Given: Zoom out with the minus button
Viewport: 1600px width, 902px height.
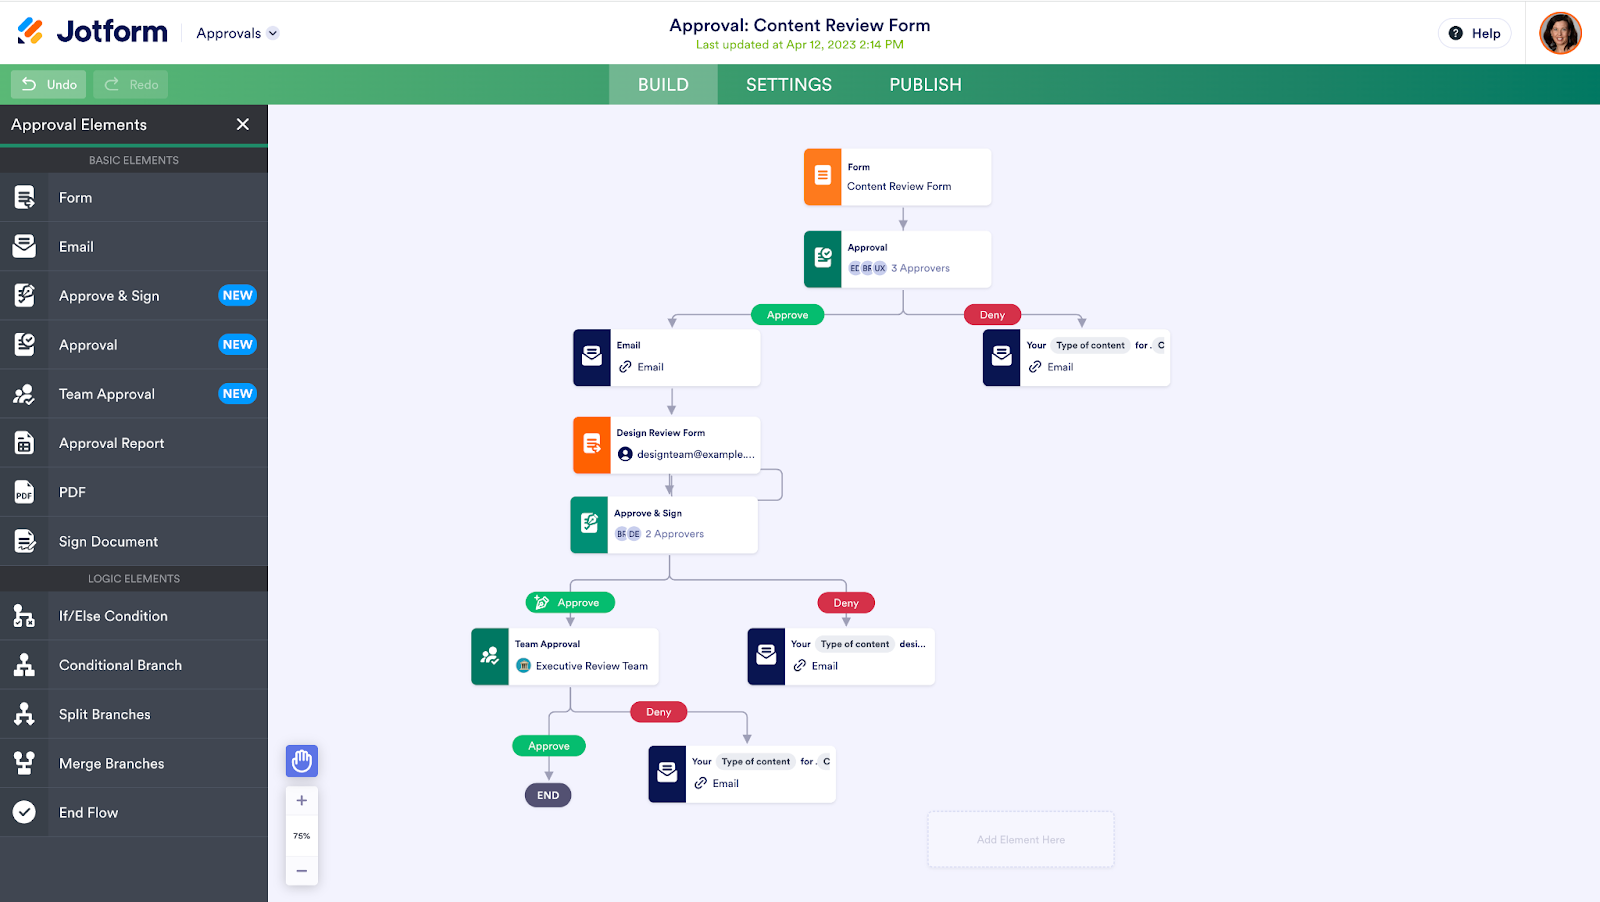Looking at the screenshot, I should pyautogui.click(x=302, y=871).
